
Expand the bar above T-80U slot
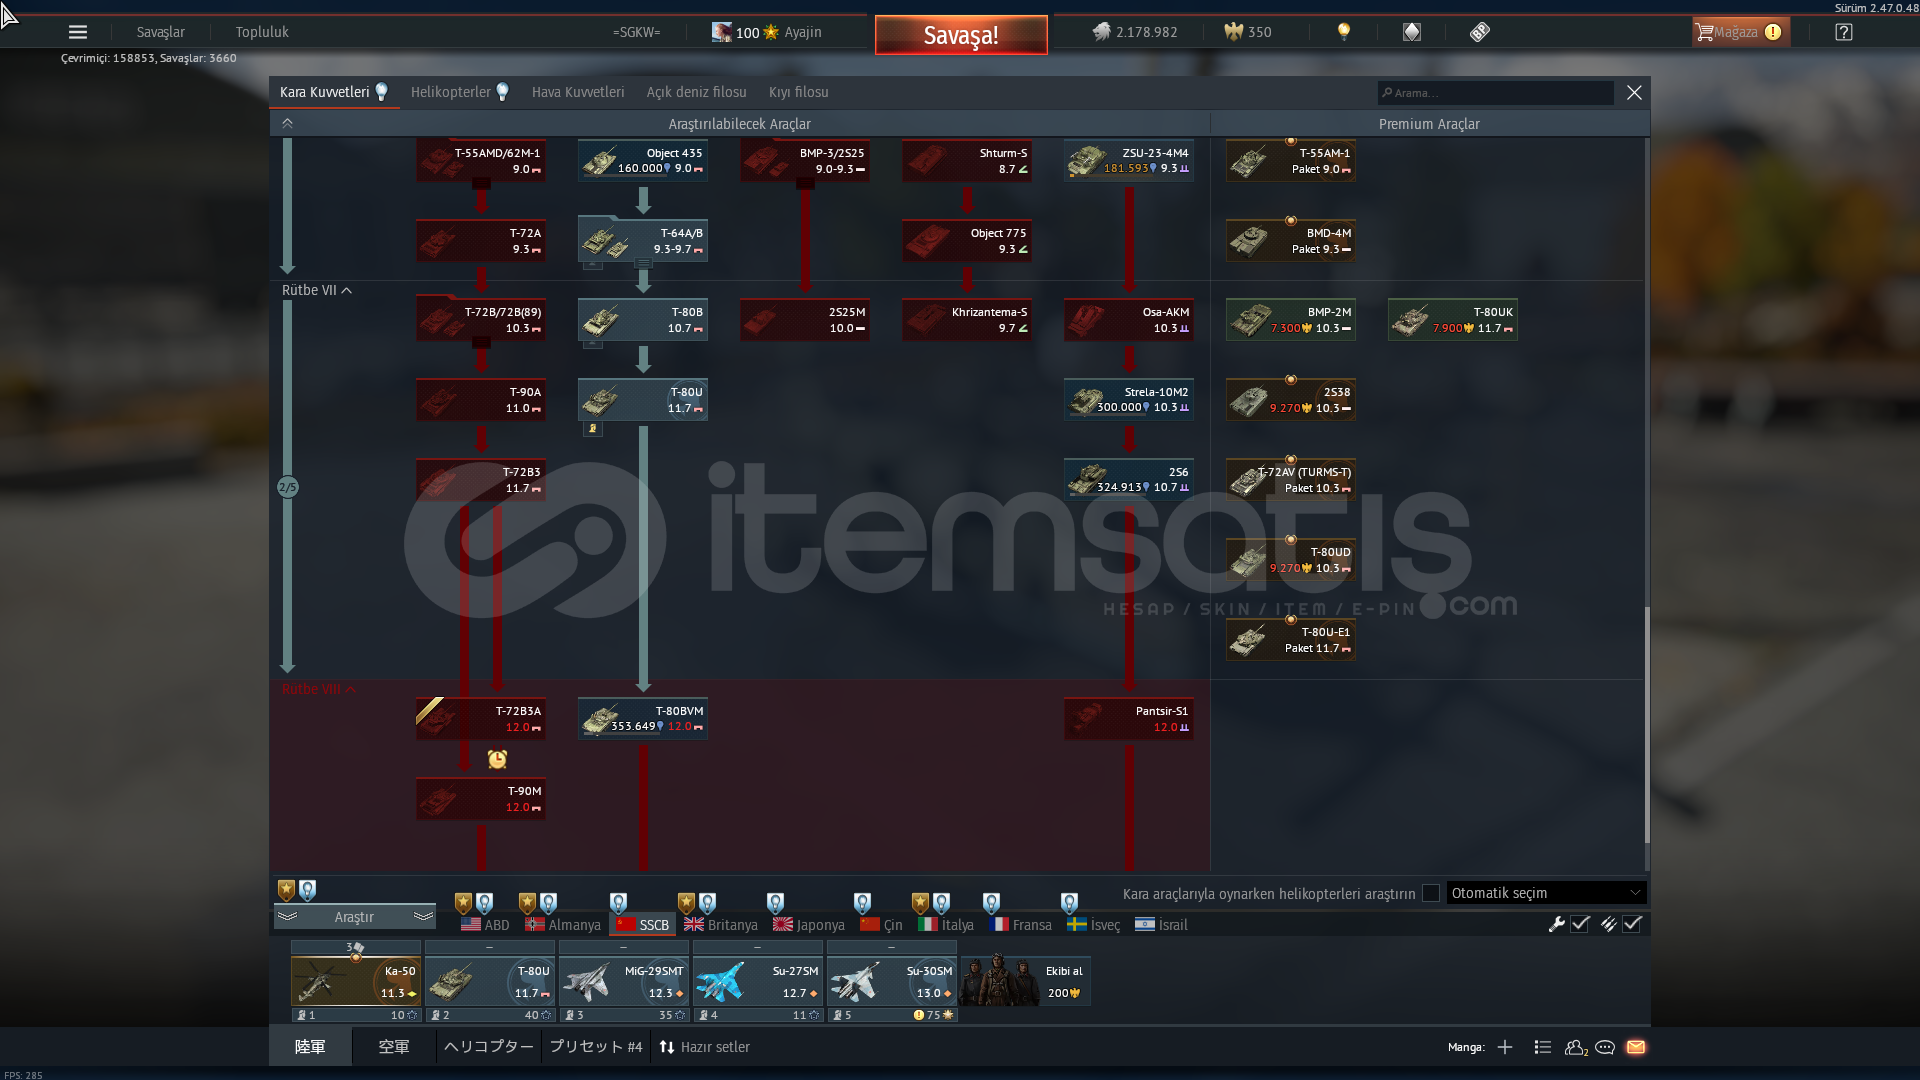click(490, 947)
